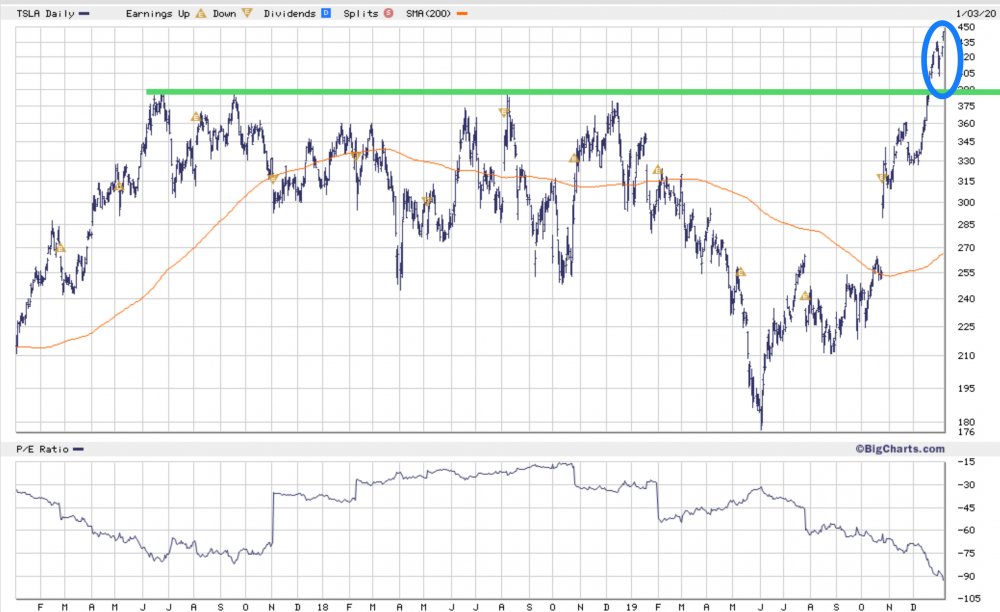1000x612 pixels.
Task: Click the 450 price axis label
Action: tap(966, 27)
